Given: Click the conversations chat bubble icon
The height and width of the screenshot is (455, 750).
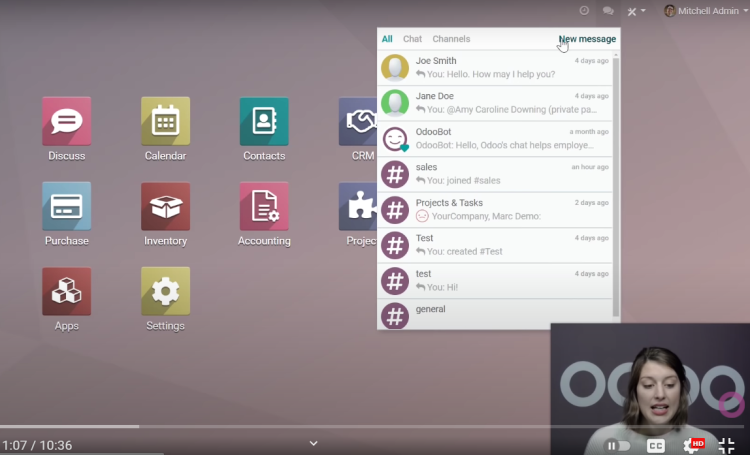Looking at the screenshot, I should [608, 11].
